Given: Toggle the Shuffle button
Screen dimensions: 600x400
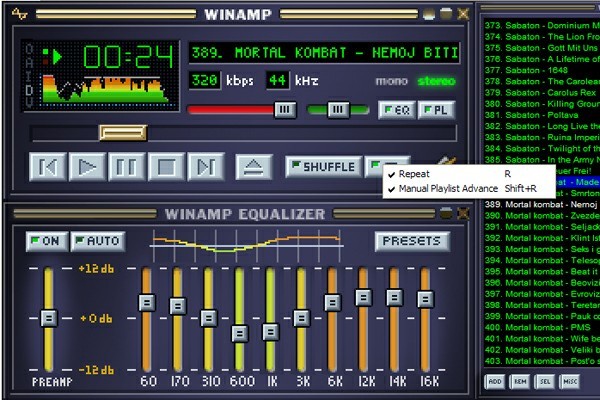Looking at the screenshot, I should [323, 167].
